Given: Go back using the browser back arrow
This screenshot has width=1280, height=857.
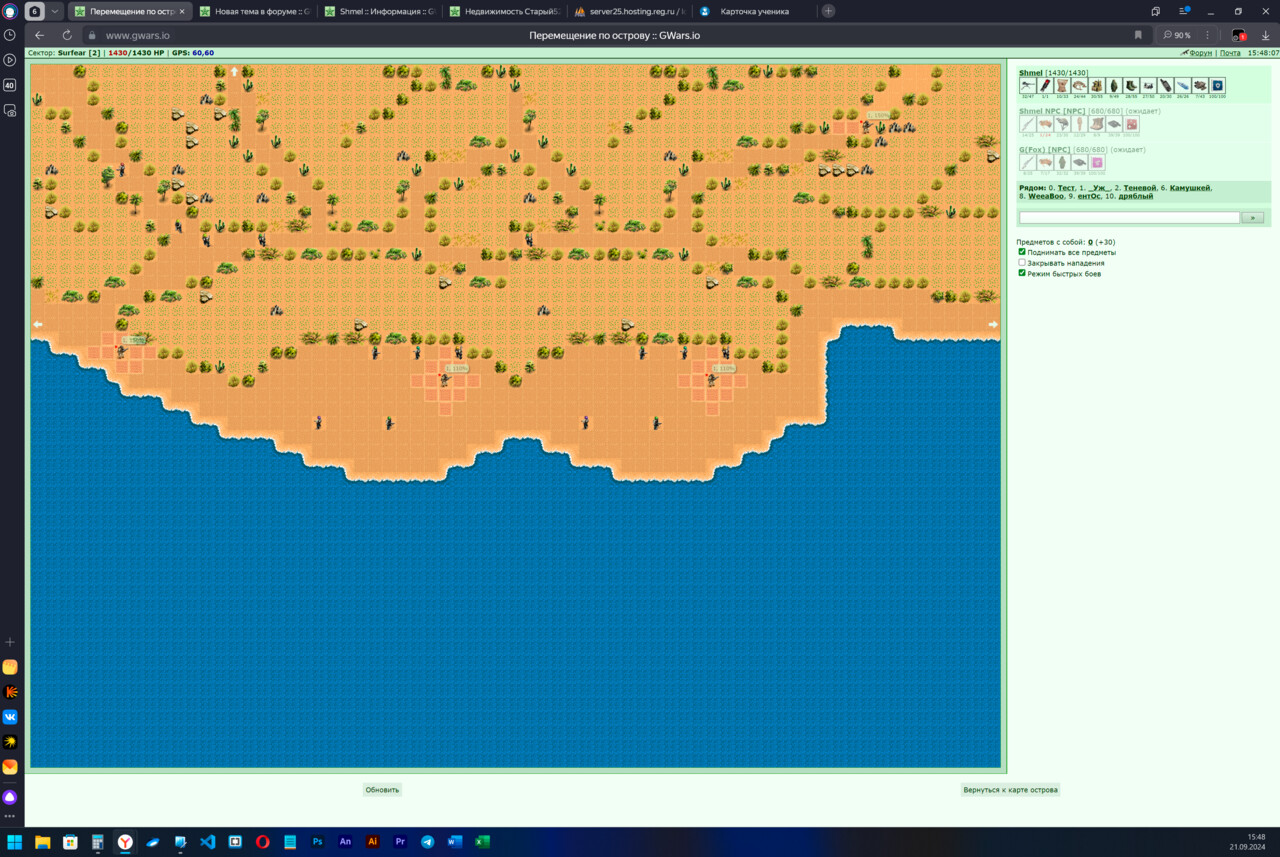Looking at the screenshot, I should point(40,35).
